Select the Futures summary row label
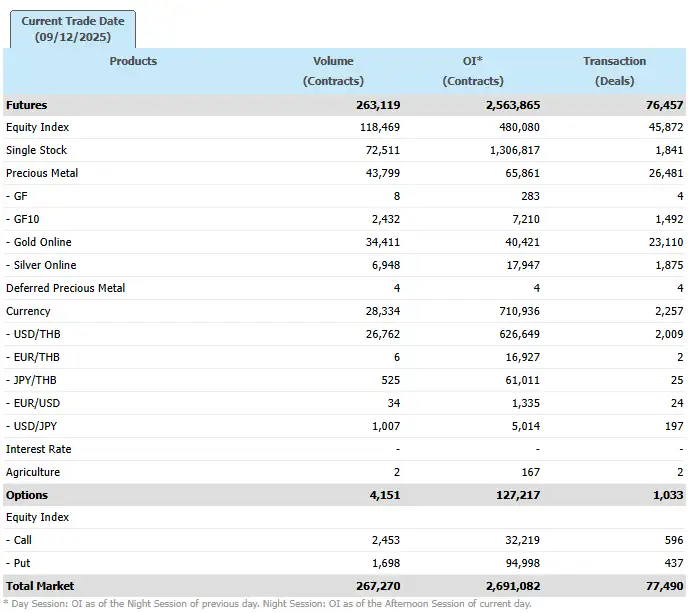The width and height of the screenshot is (688, 613). 27,105
